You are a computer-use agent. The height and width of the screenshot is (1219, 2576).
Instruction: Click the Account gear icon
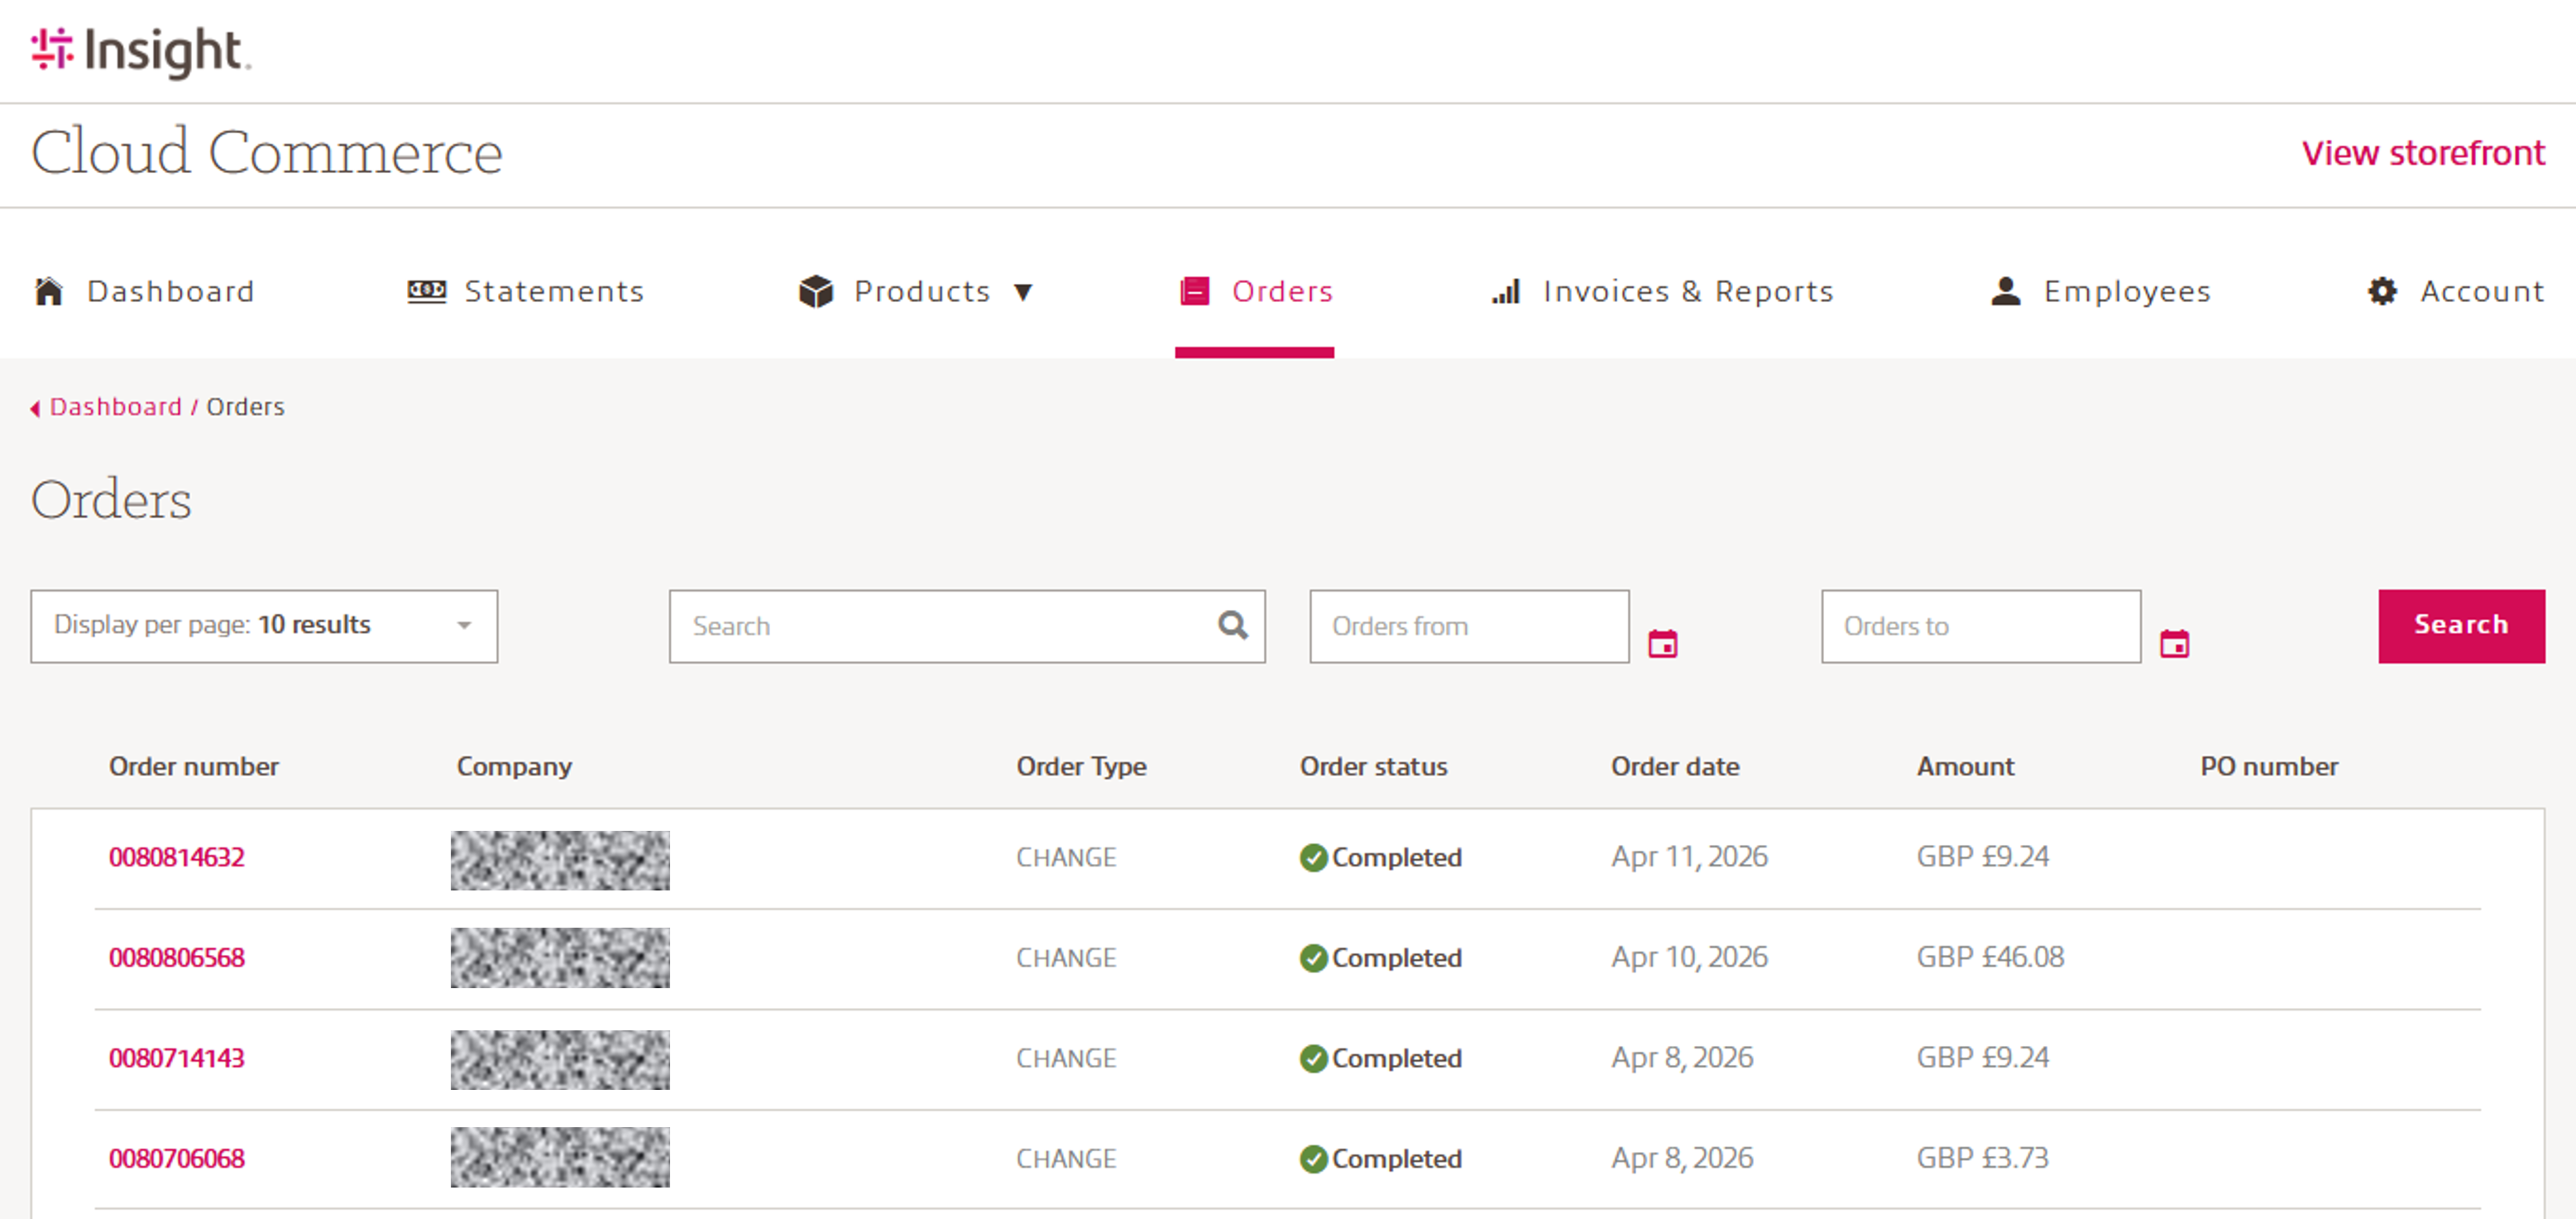(x=2382, y=291)
